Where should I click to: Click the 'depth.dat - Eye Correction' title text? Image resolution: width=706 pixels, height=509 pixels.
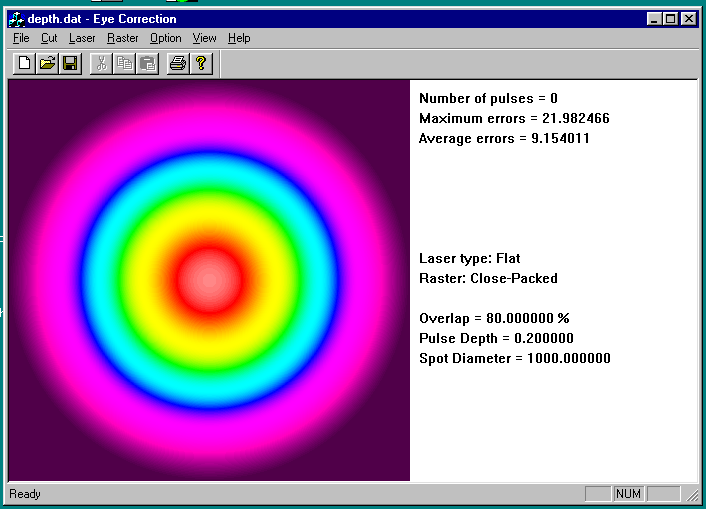[x=102, y=19]
